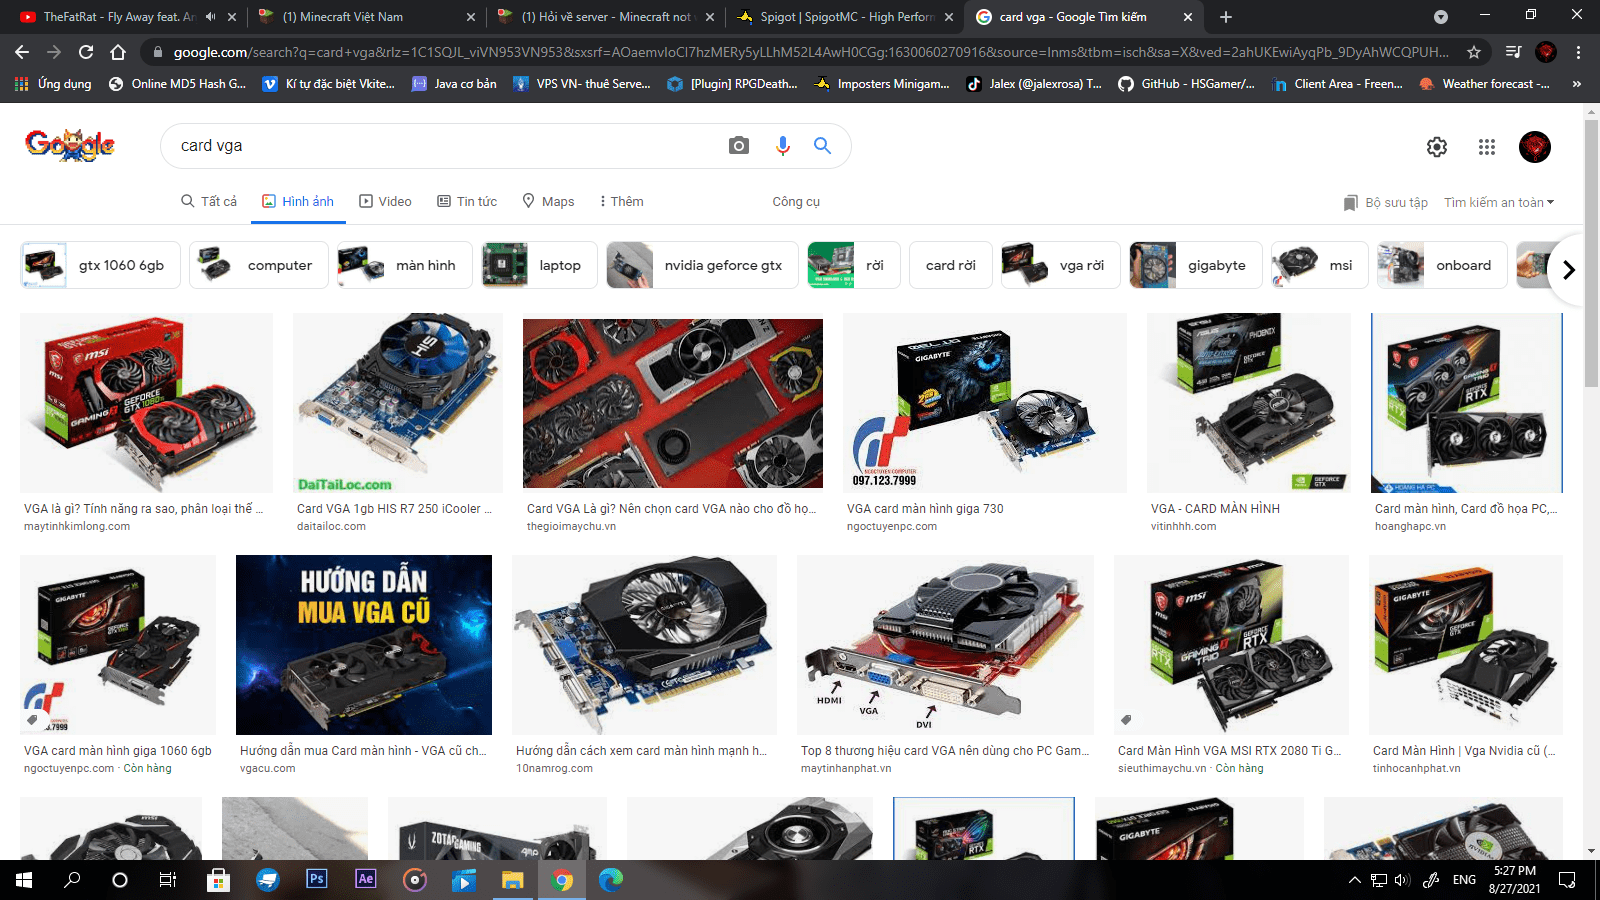Launch Photoshop from the taskbar
Screen dimensions: 1600x900
click(x=316, y=879)
